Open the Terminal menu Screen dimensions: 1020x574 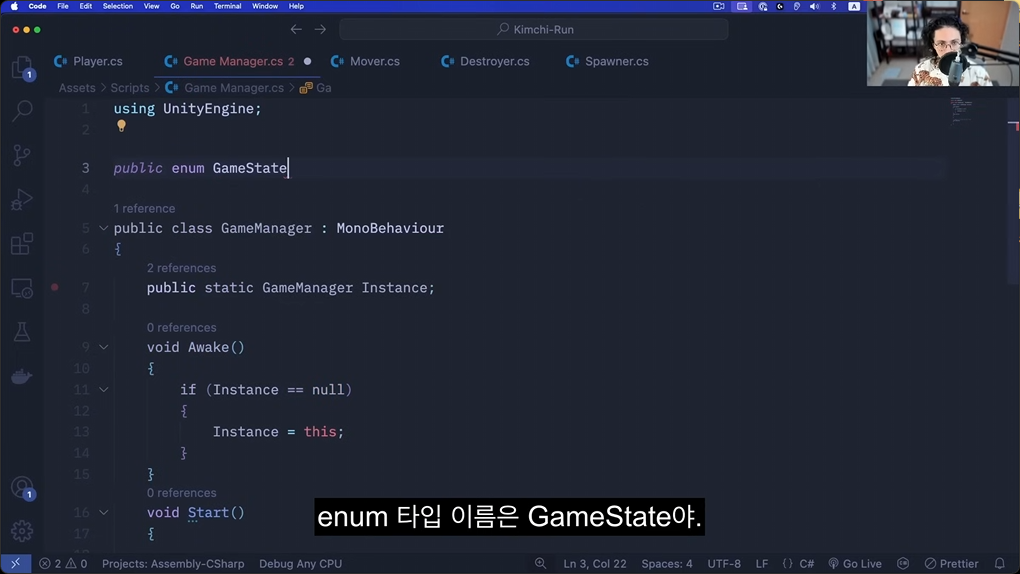tap(228, 6)
